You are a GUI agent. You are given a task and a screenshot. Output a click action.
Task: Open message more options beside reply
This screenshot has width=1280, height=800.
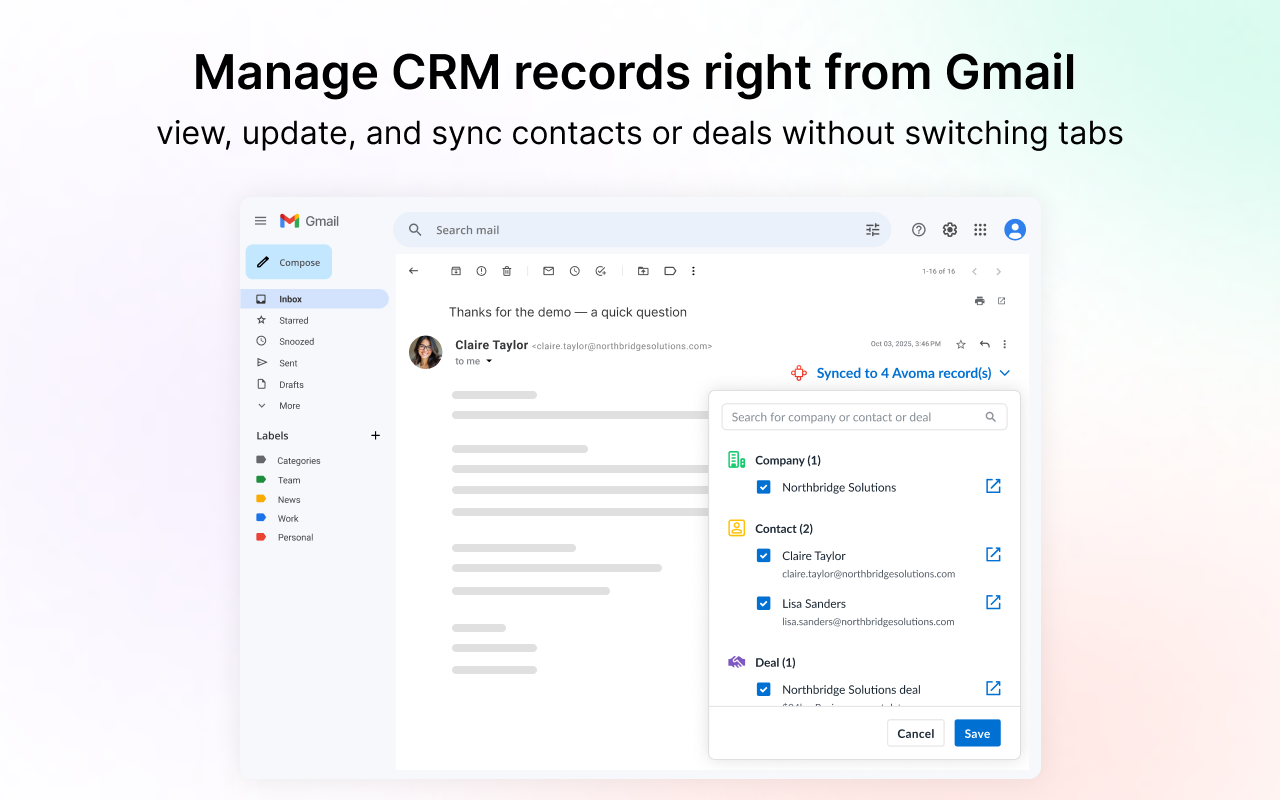(1005, 344)
